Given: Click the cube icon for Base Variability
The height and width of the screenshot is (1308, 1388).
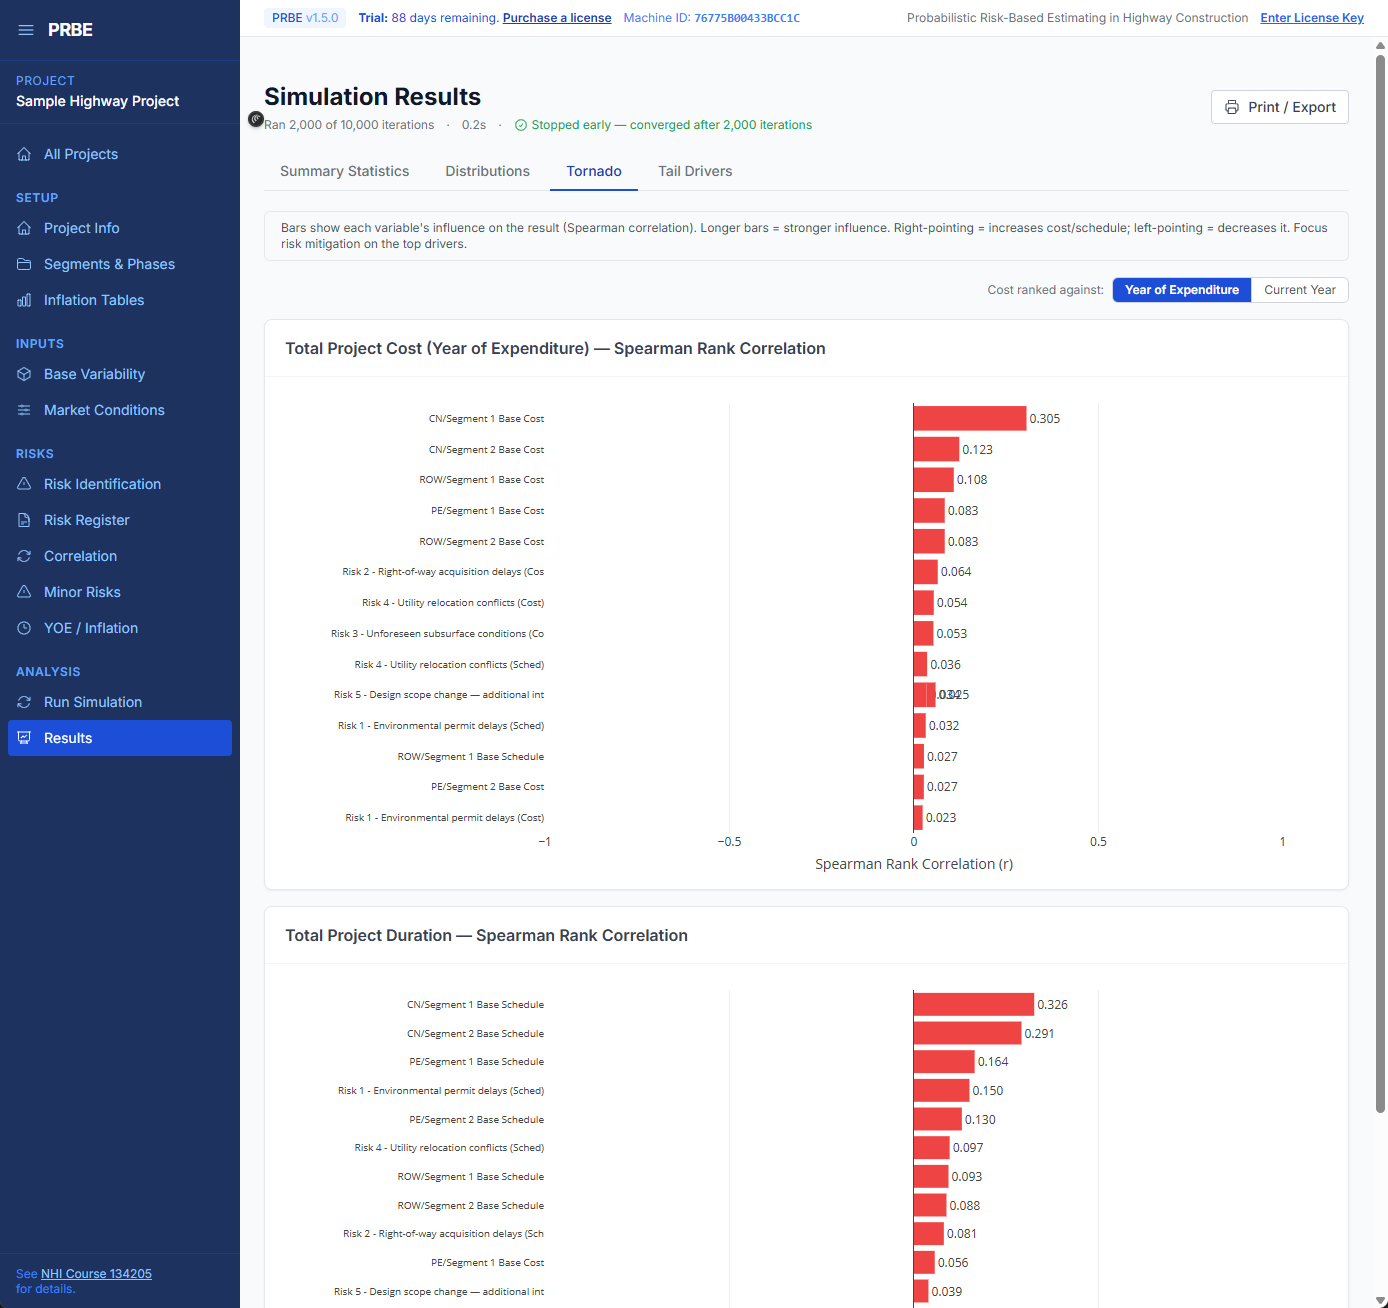Looking at the screenshot, I should 24,374.
